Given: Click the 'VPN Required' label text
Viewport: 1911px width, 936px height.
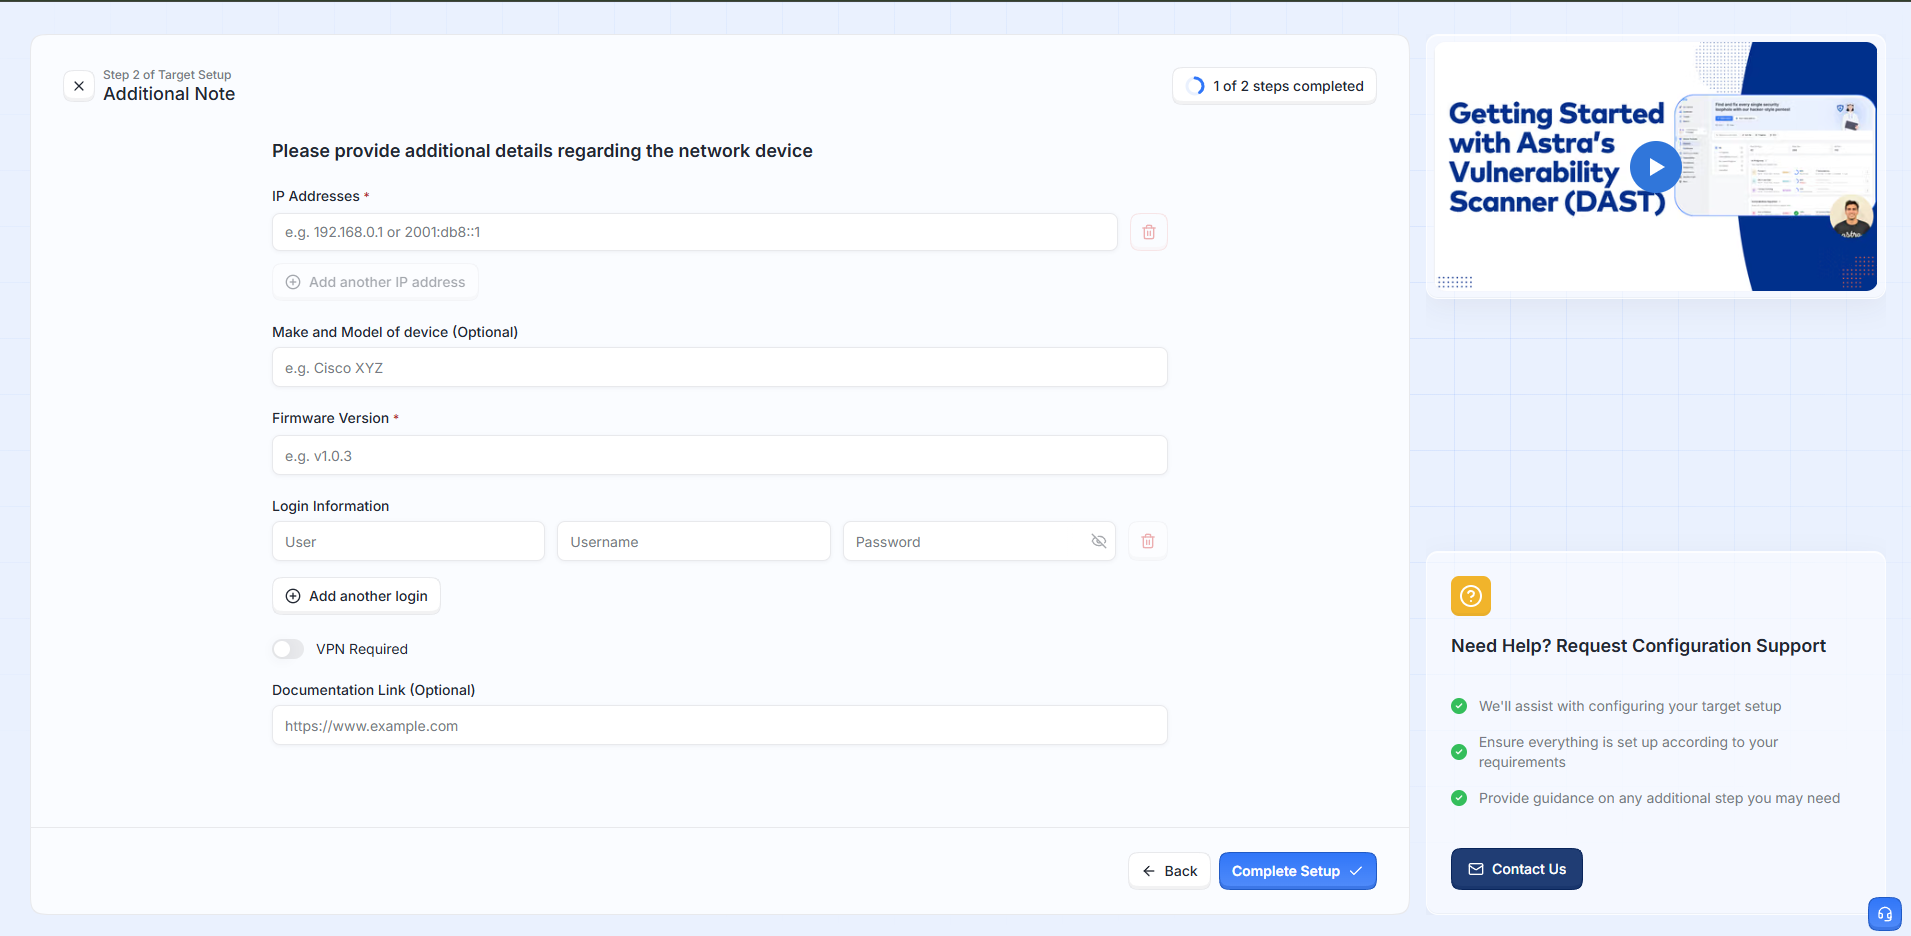Looking at the screenshot, I should click(362, 649).
